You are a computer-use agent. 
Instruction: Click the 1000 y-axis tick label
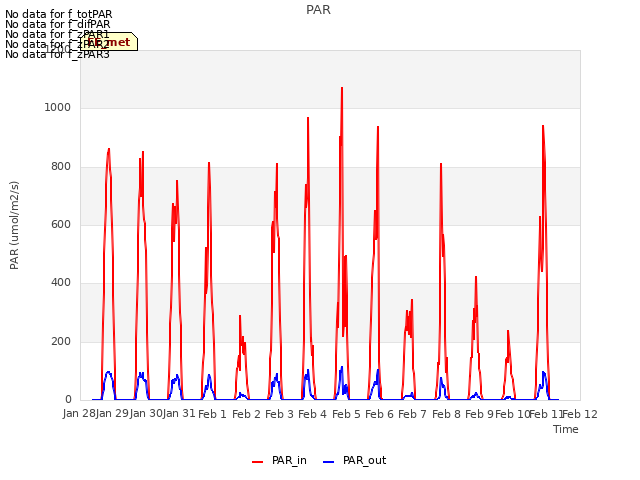pos(58,108)
